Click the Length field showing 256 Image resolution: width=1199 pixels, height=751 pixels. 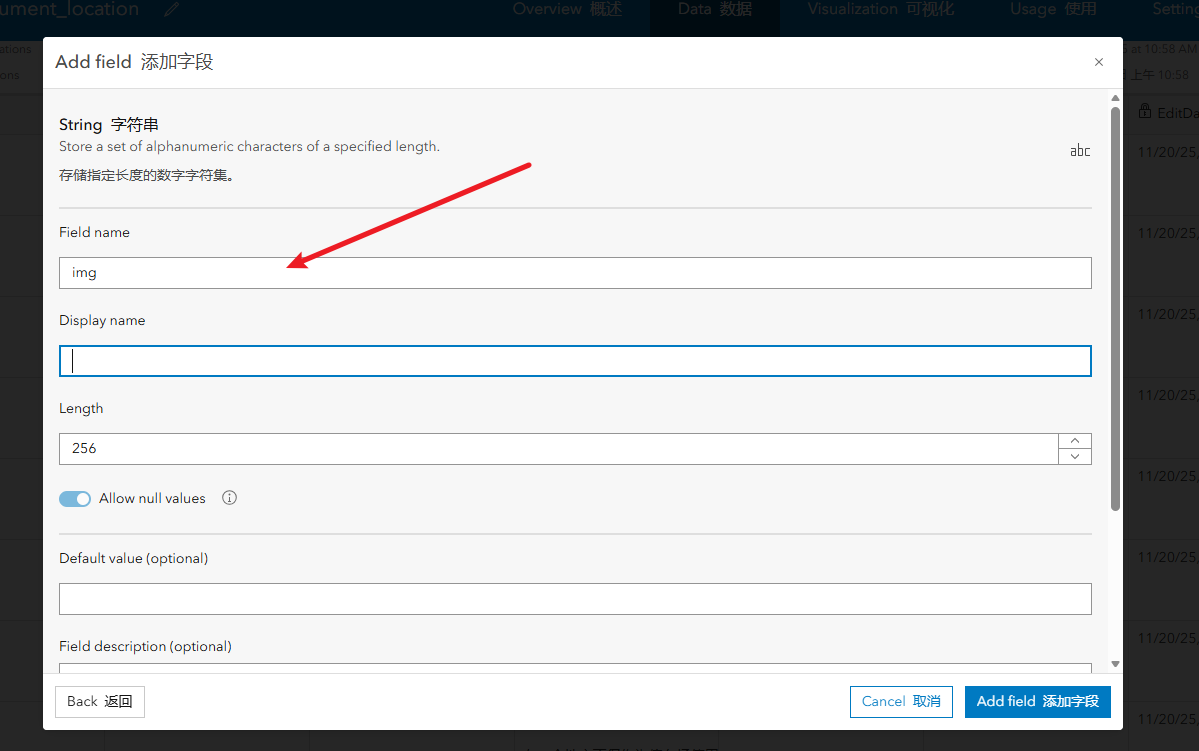(x=558, y=449)
